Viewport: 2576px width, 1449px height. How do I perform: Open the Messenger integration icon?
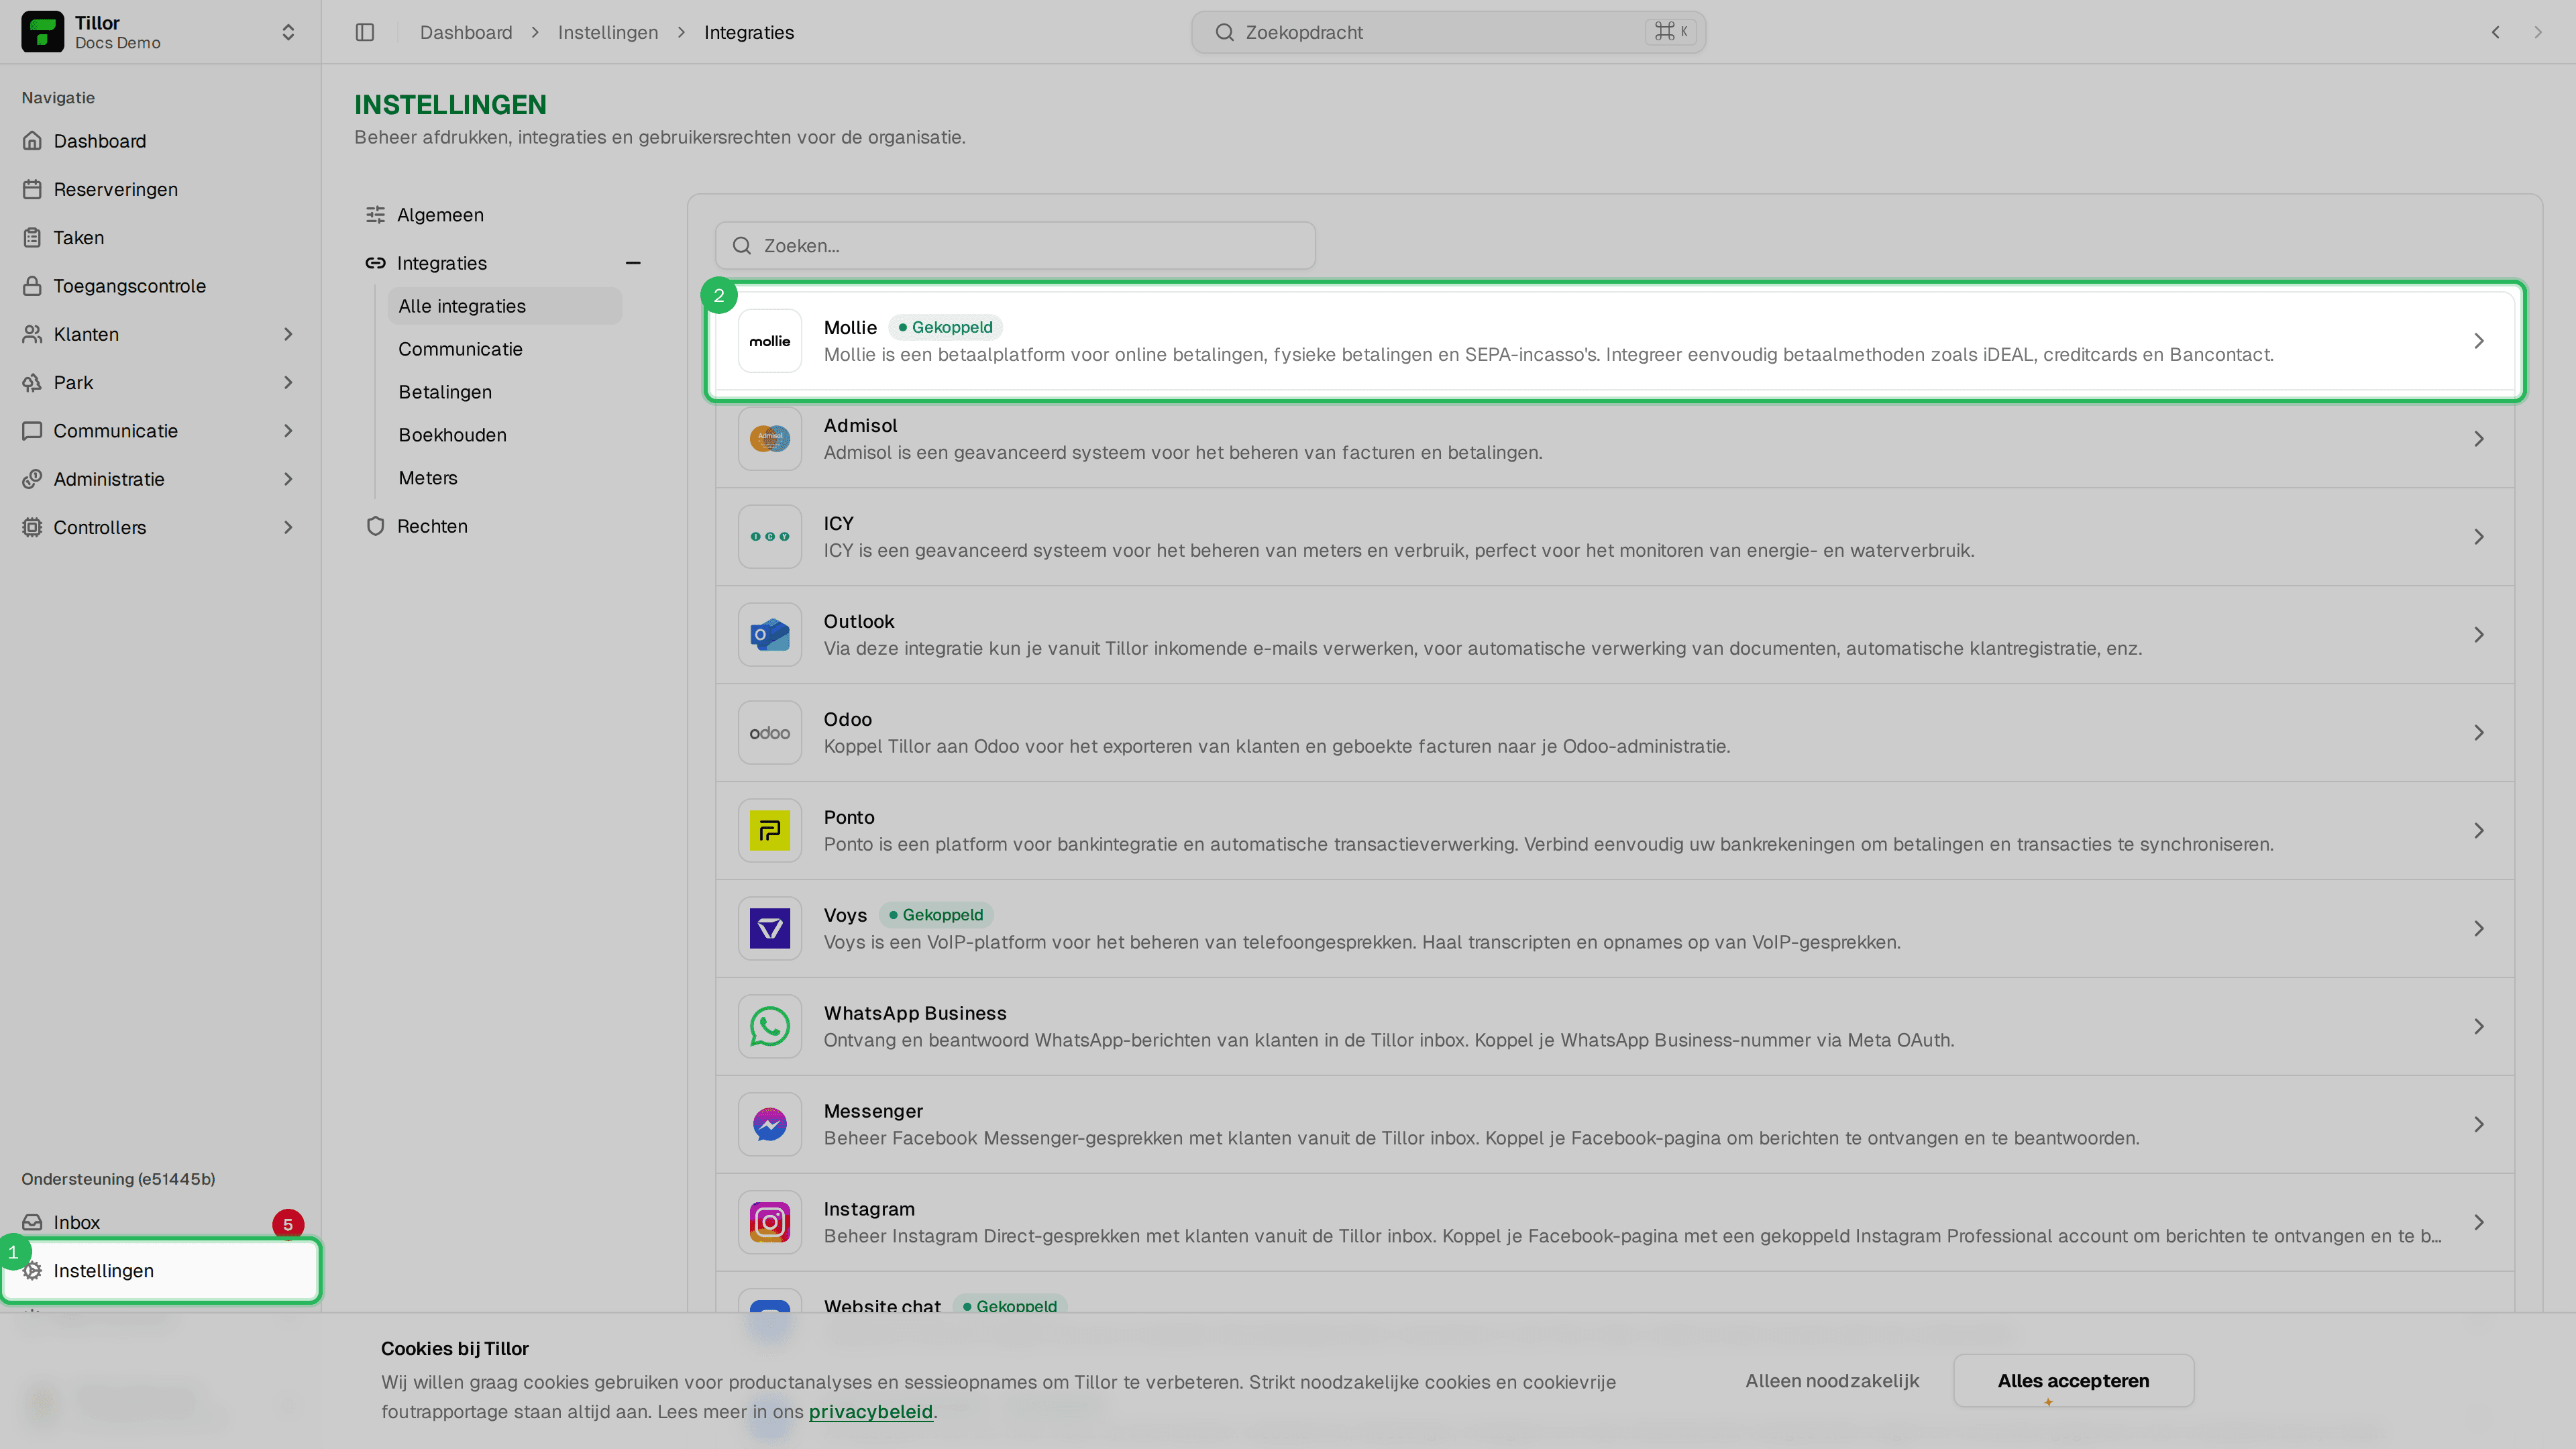769,1125
